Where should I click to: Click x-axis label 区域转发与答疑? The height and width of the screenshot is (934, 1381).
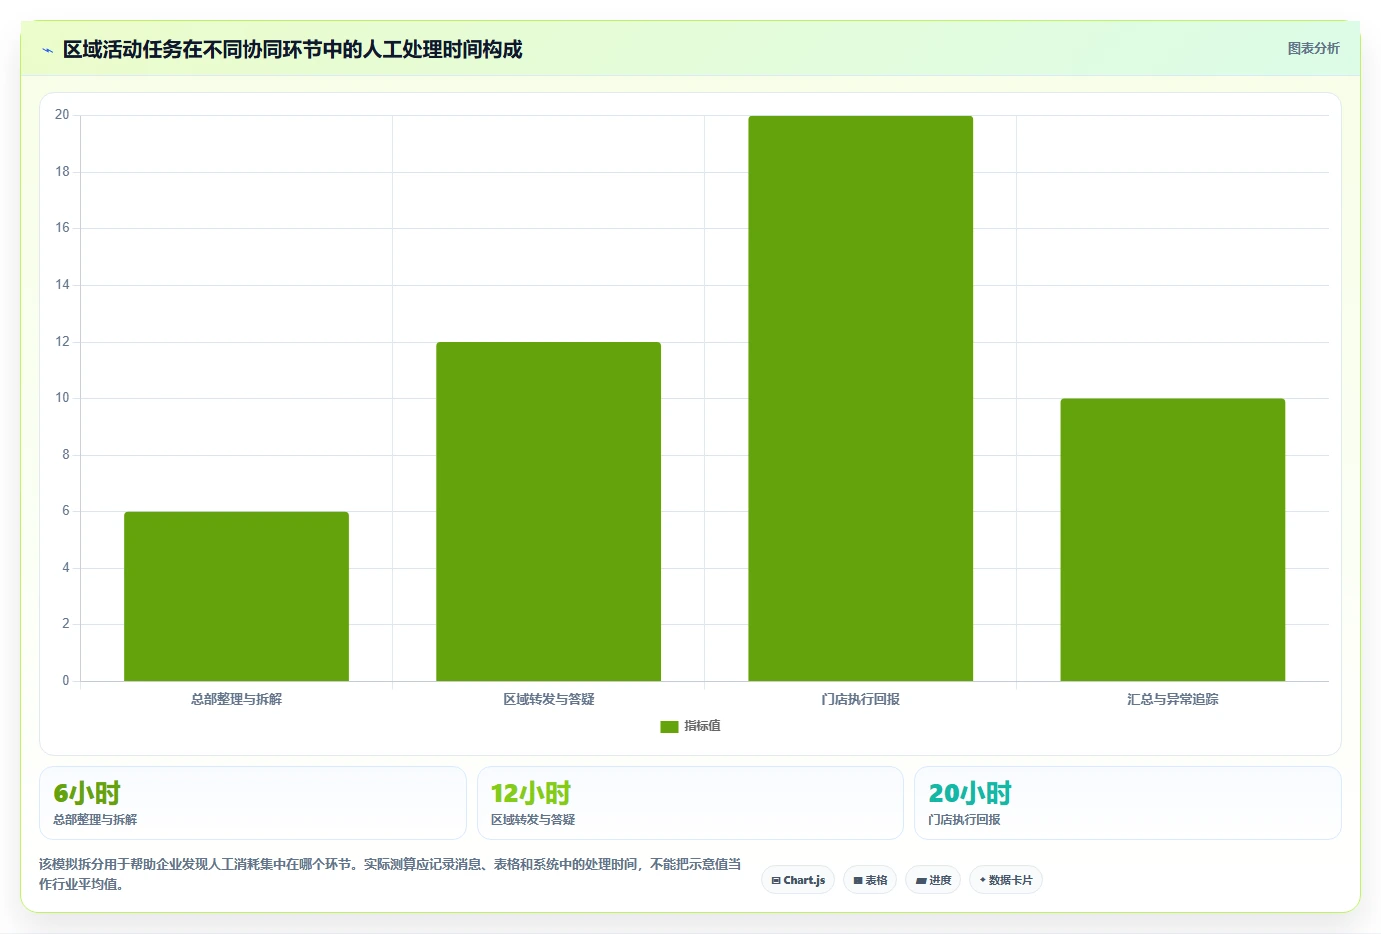[548, 699]
